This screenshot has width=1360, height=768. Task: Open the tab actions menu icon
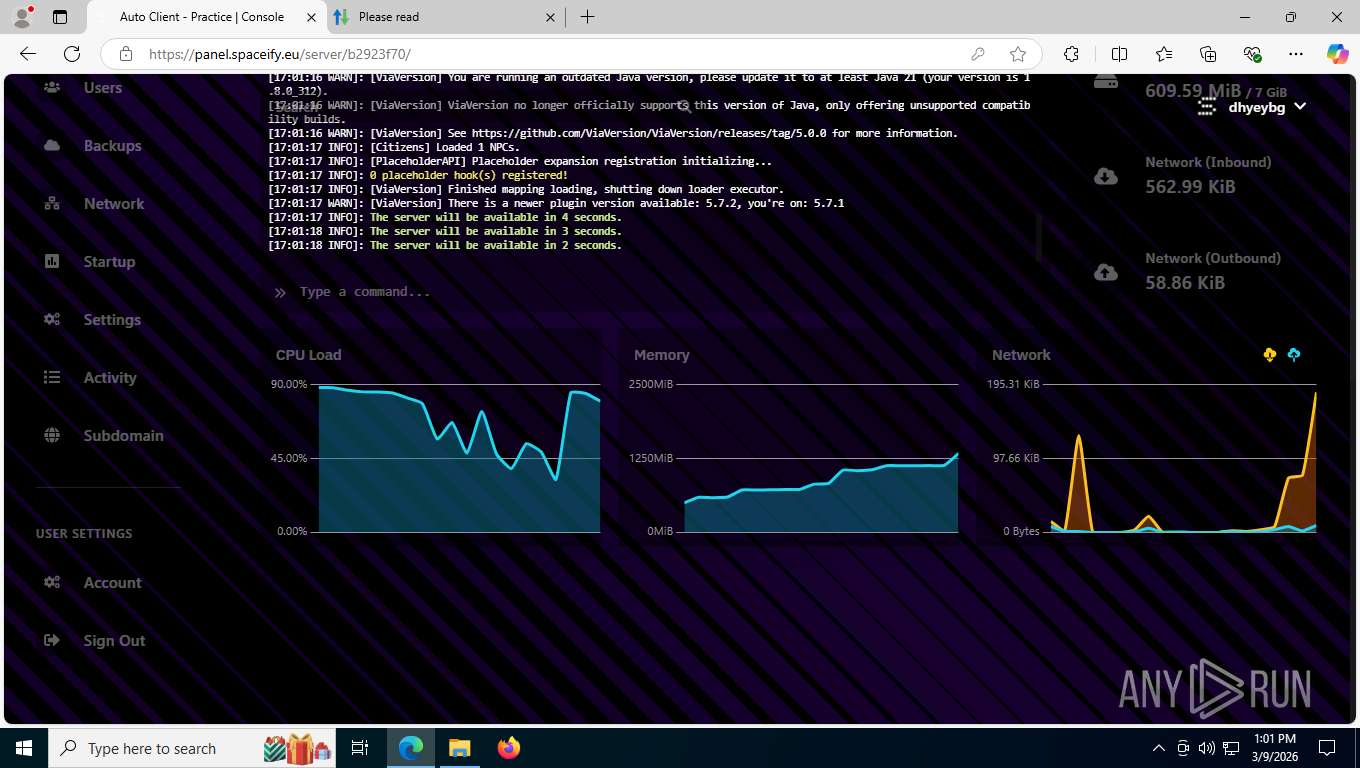click(x=60, y=17)
